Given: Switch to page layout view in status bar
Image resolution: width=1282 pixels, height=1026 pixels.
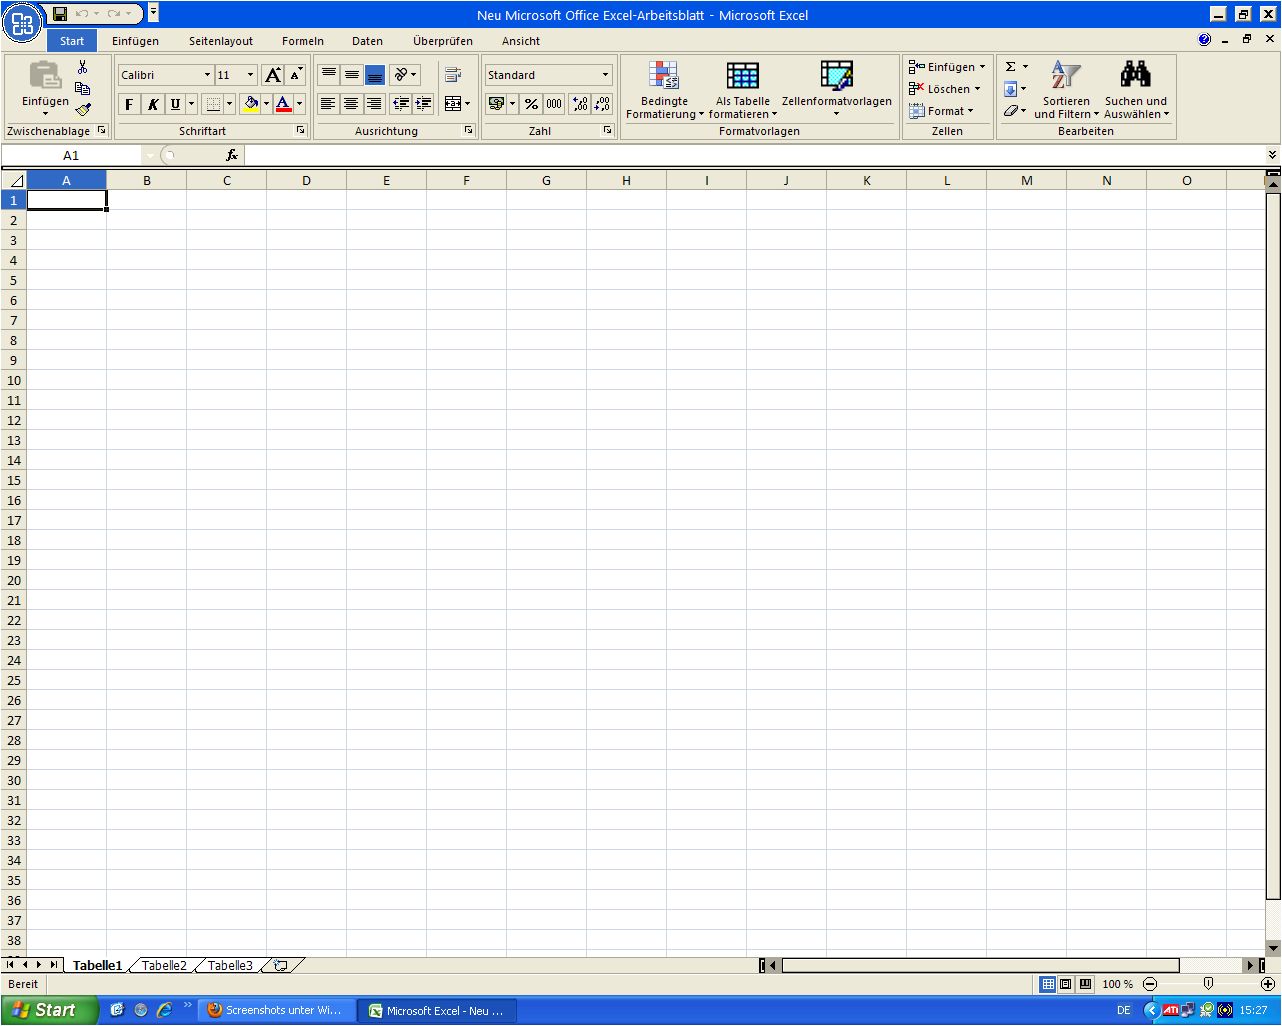Looking at the screenshot, I should pos(1066,984).
